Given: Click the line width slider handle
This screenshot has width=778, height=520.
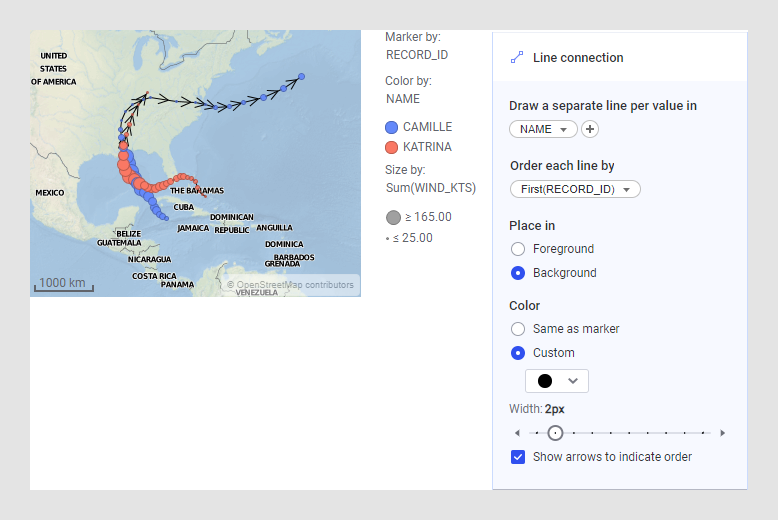Looking at the screenshot, I should [555, 433].
